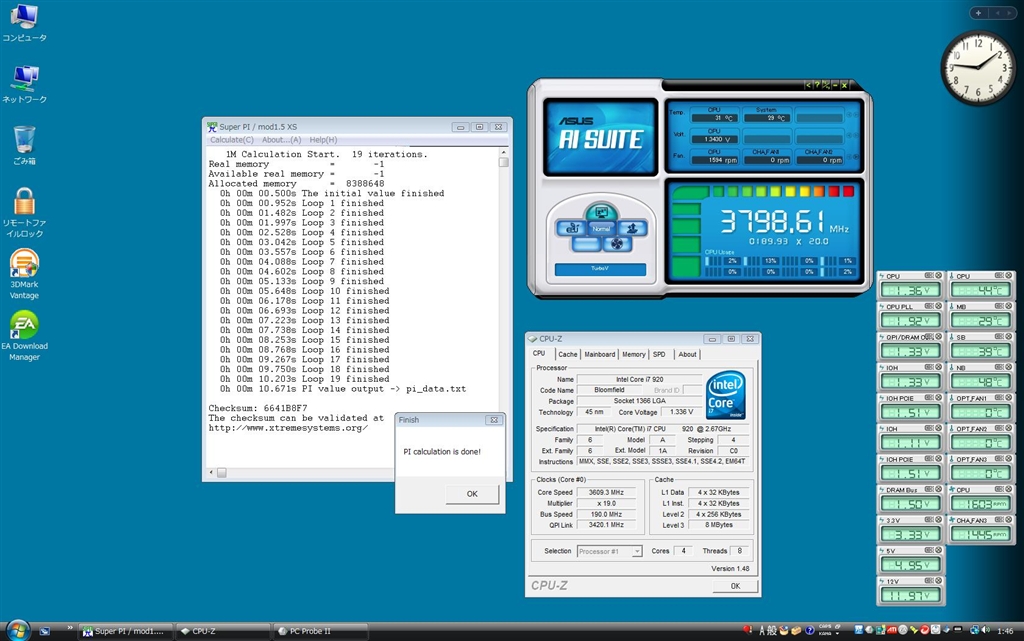Click the Super PI horizontal scrollbar thumb
The width and height of the screenshot is (1024, 641).
click(x=222, y=473)
